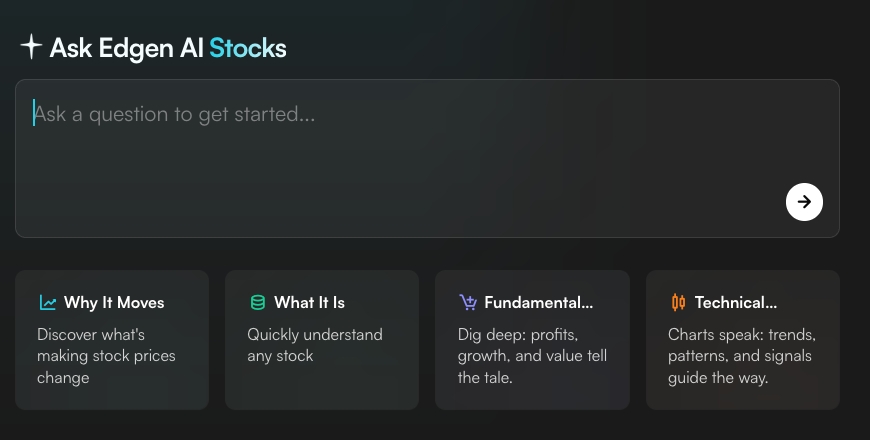This screenshot has height=440, width=870.
Task: Click the Fundamental shopping cart icon
Action: (x=468, y=302)
